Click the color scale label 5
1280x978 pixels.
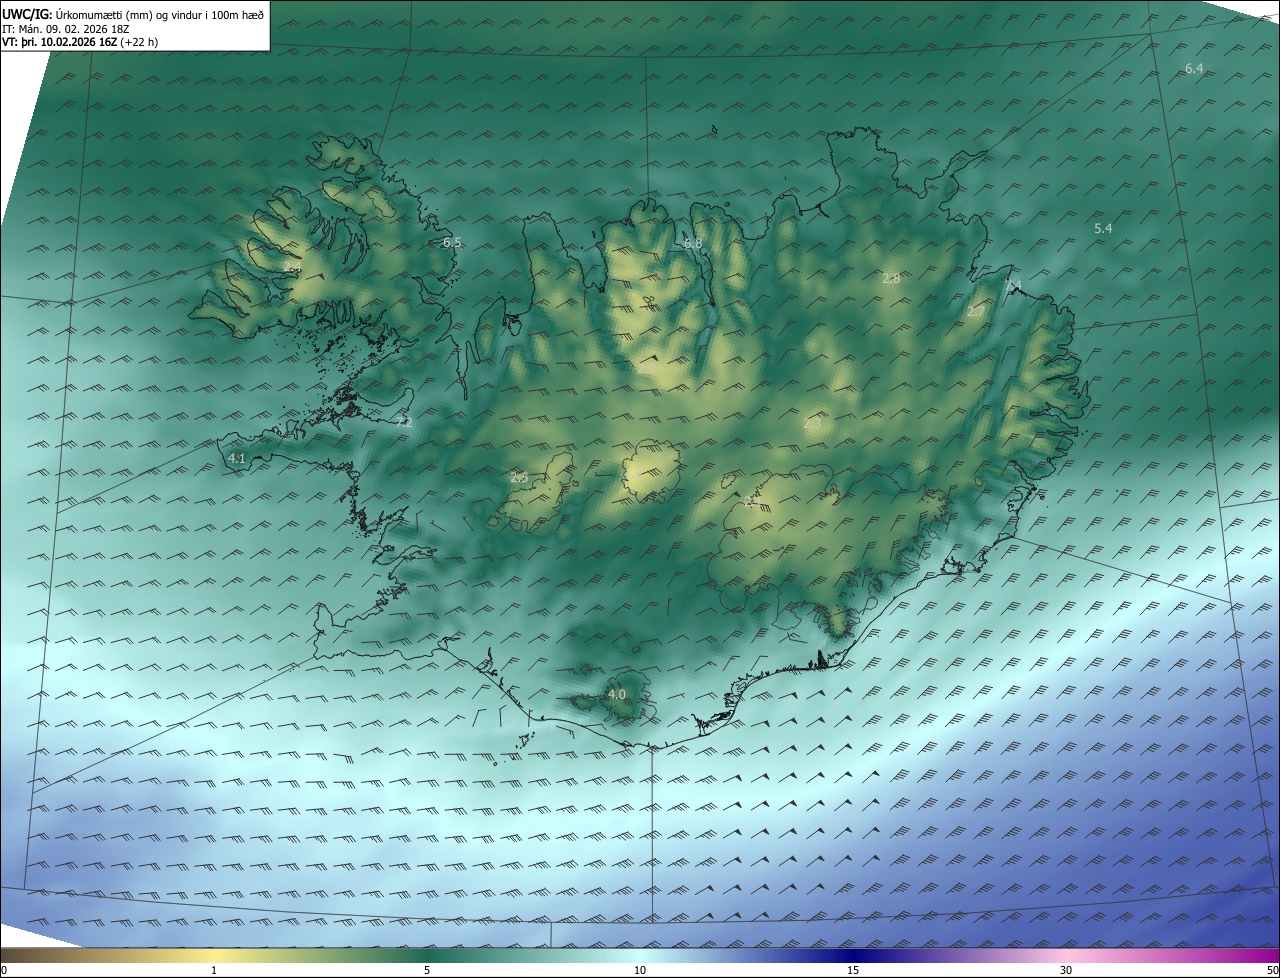pyautogui.click(x=427, y=970)
